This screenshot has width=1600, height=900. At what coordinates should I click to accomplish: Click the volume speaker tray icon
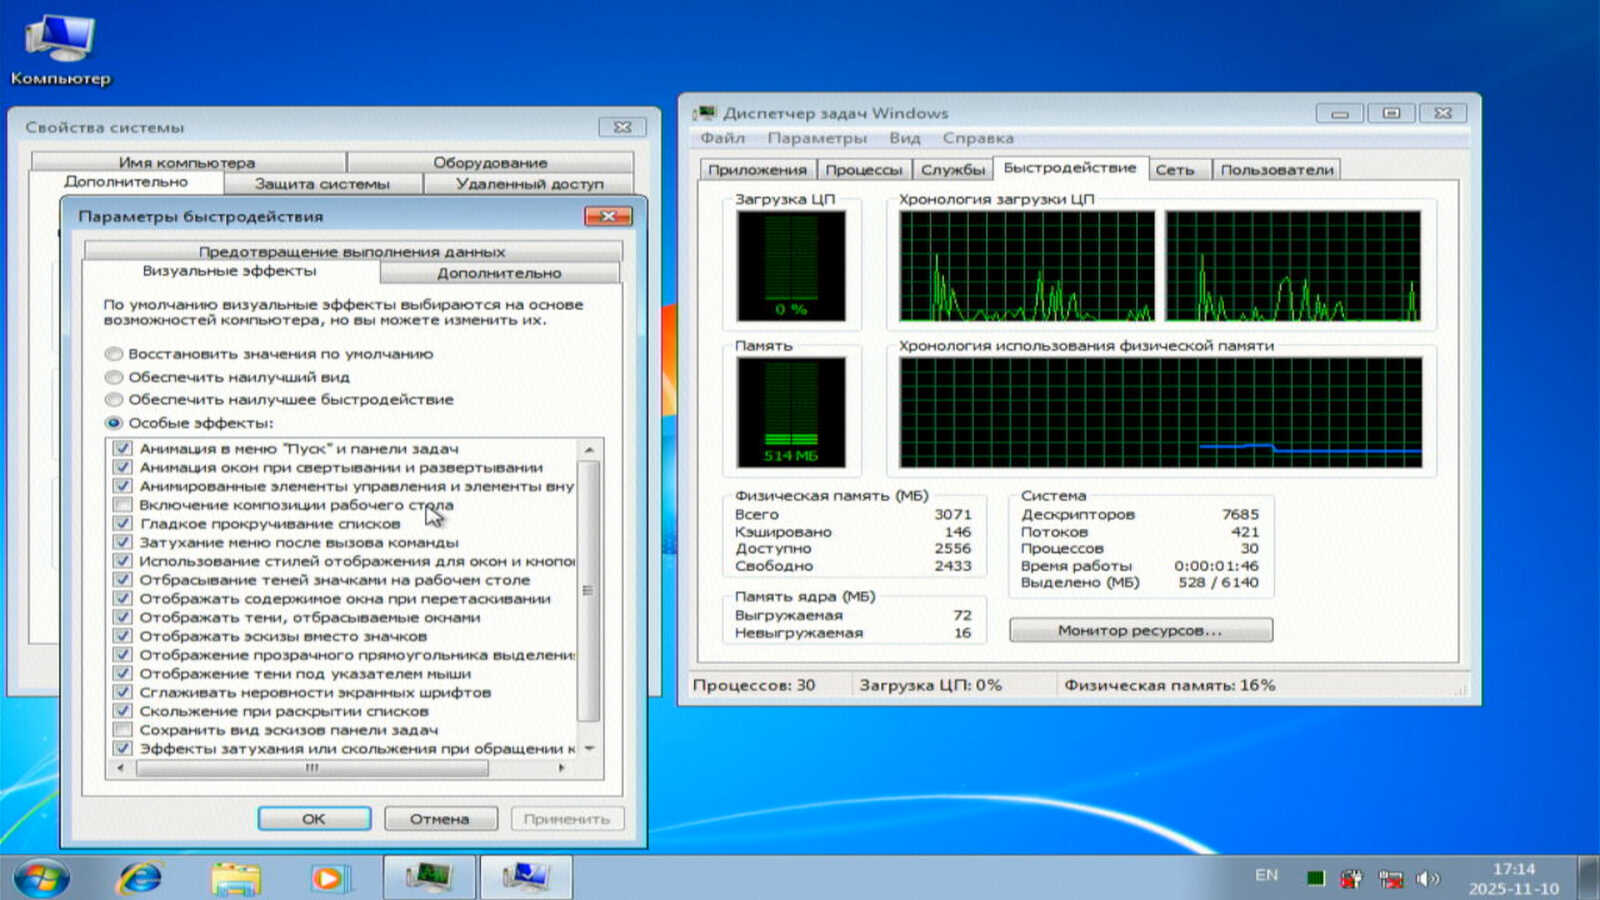[x=1427, y=878]
